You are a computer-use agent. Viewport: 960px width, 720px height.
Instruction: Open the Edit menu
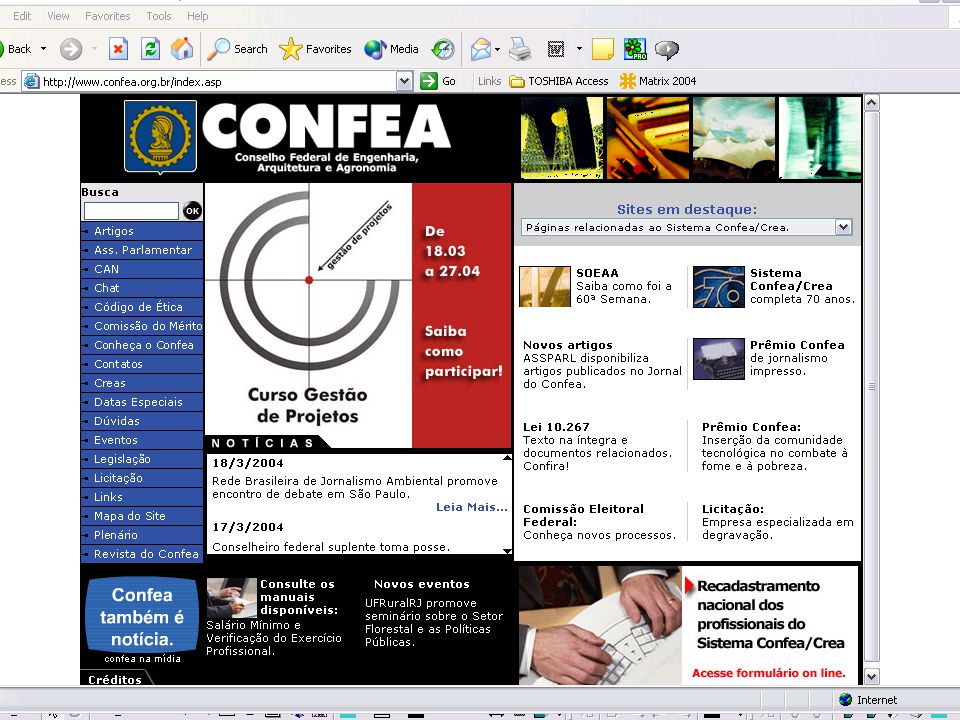22,16
